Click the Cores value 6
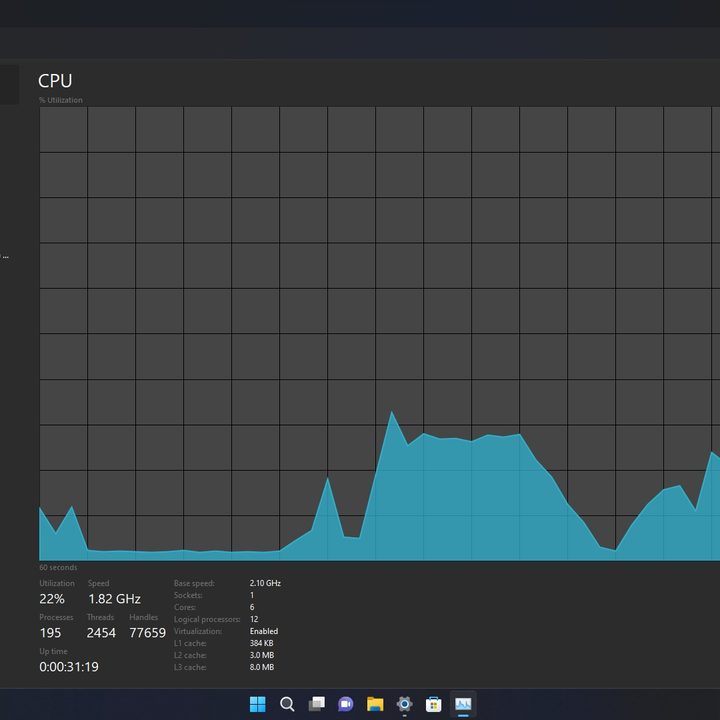Viewport: 720px width, 720px height. click(252, 607)
